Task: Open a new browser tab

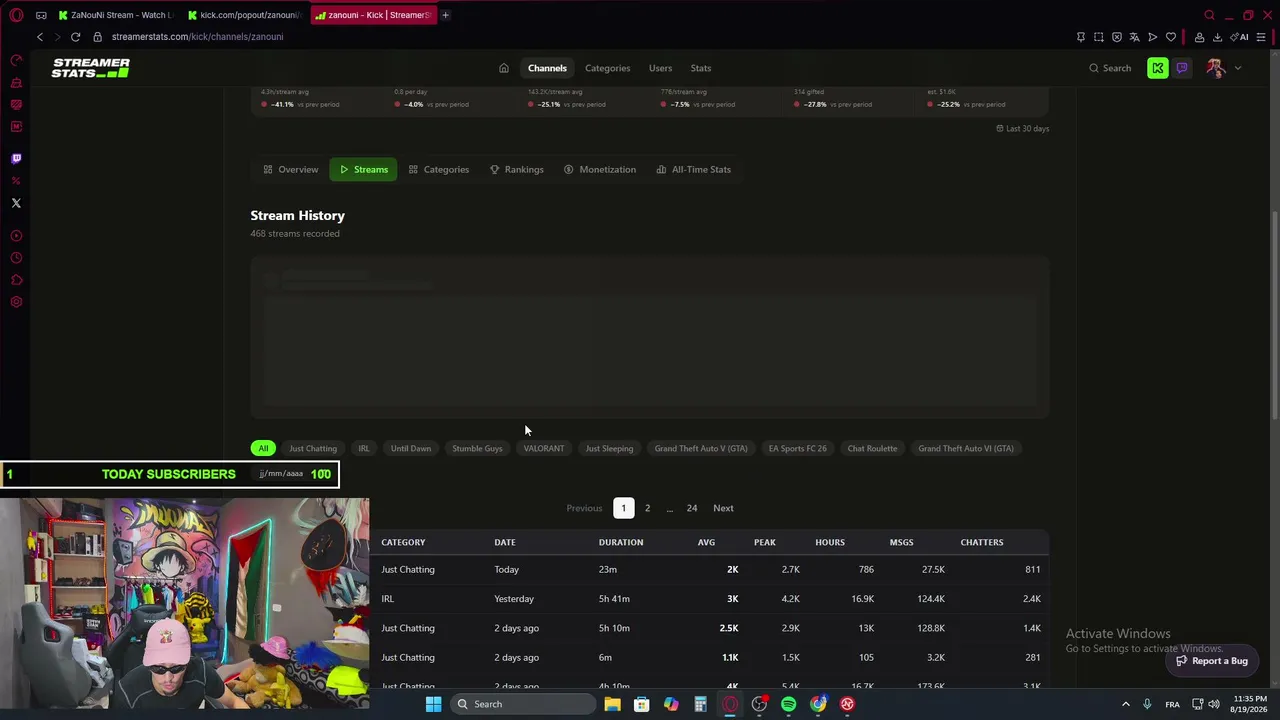Action: [445, 15]
